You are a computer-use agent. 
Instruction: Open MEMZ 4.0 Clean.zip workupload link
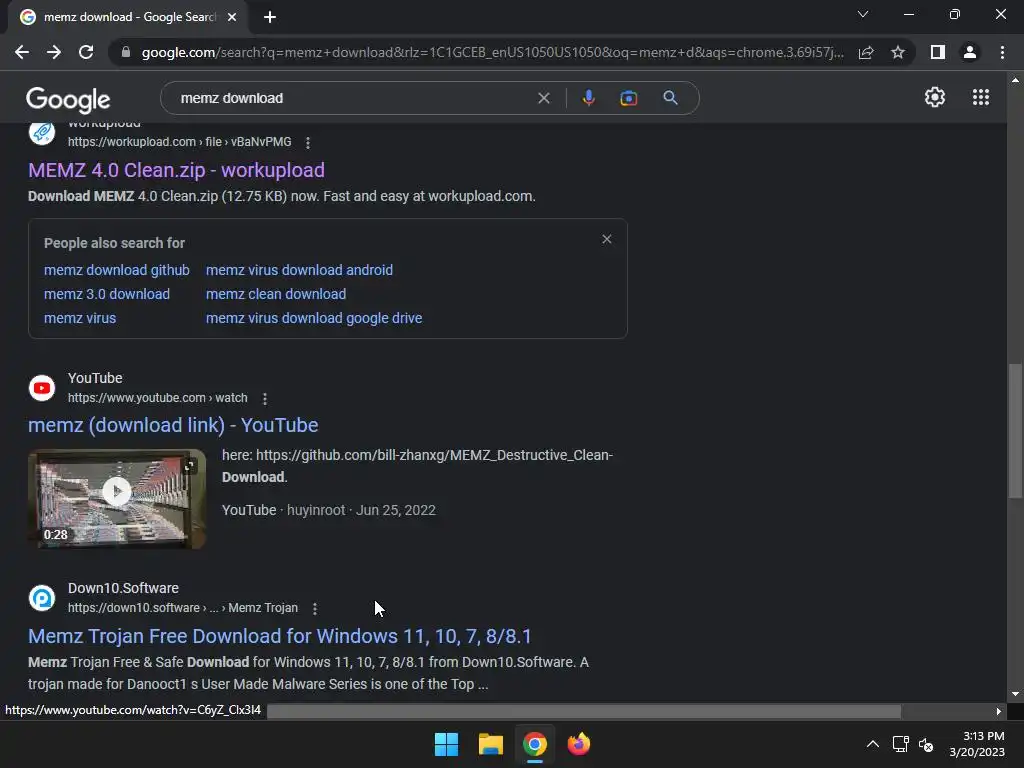[x=176, y=170]
